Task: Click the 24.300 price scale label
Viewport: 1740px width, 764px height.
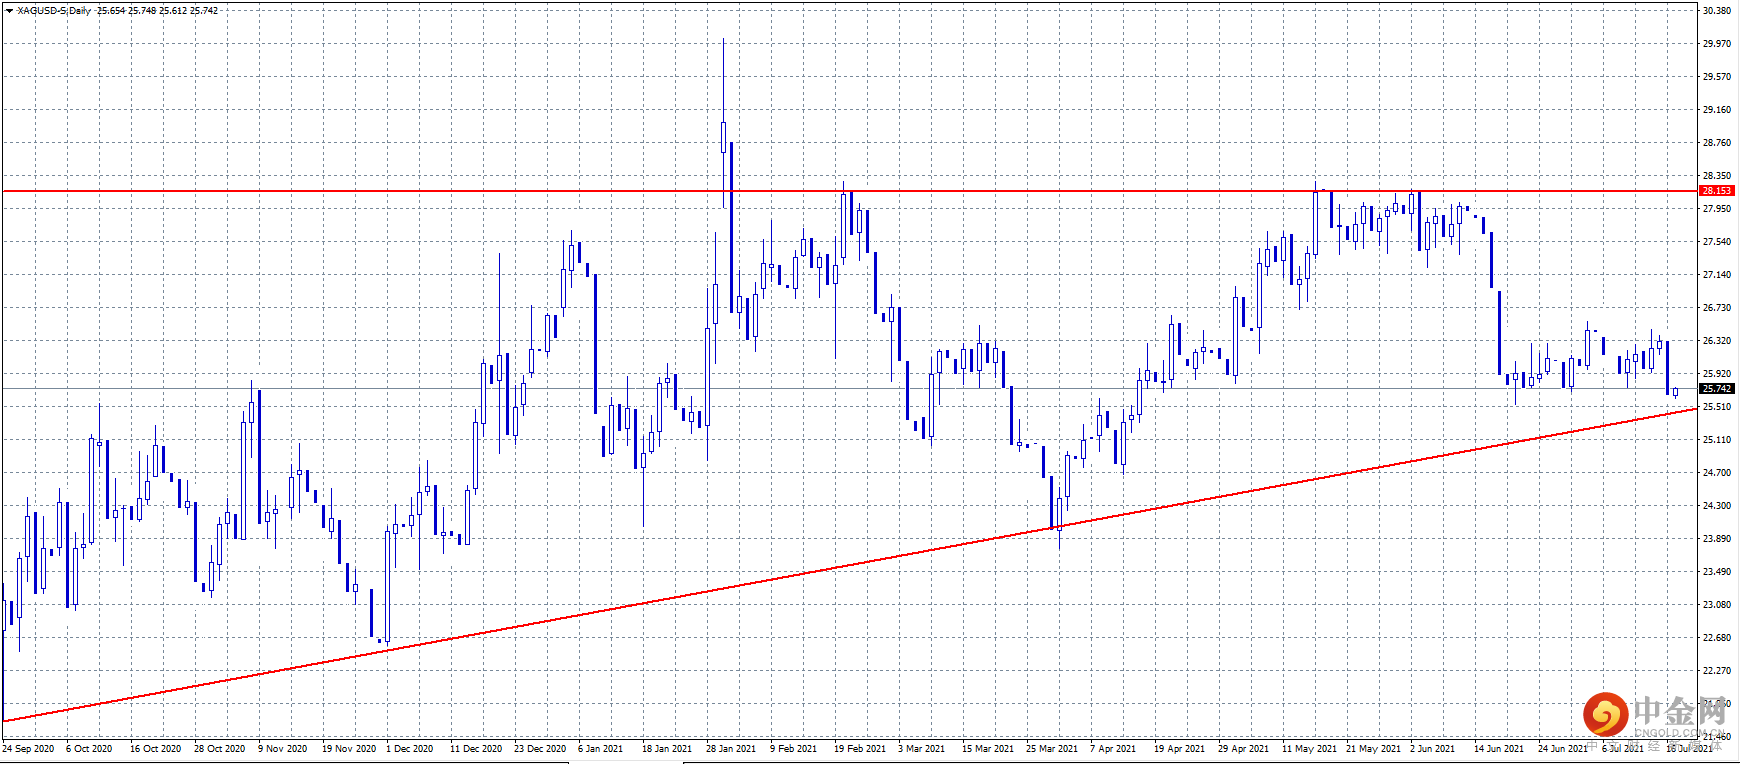Action: click(x=1717, y=506)
